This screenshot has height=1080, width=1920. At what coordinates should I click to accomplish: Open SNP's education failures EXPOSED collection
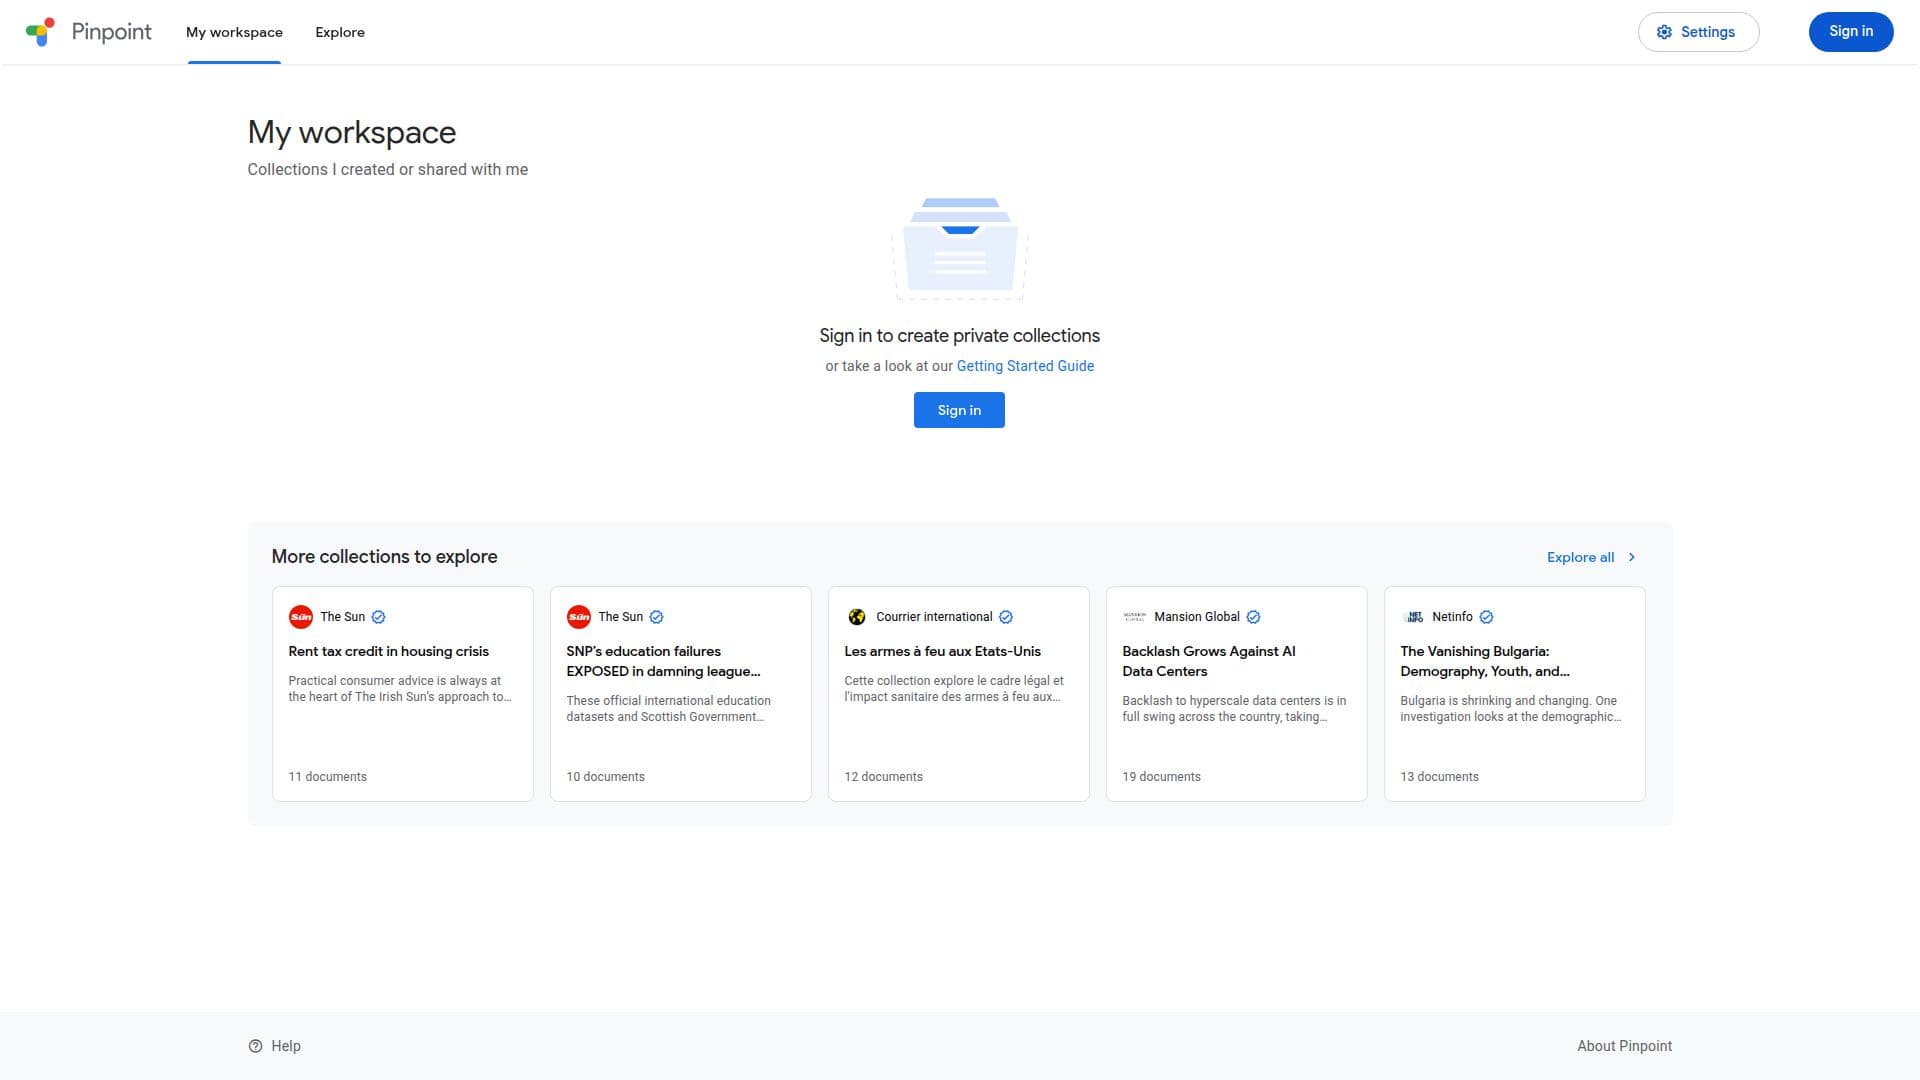[x=681, y=694]
